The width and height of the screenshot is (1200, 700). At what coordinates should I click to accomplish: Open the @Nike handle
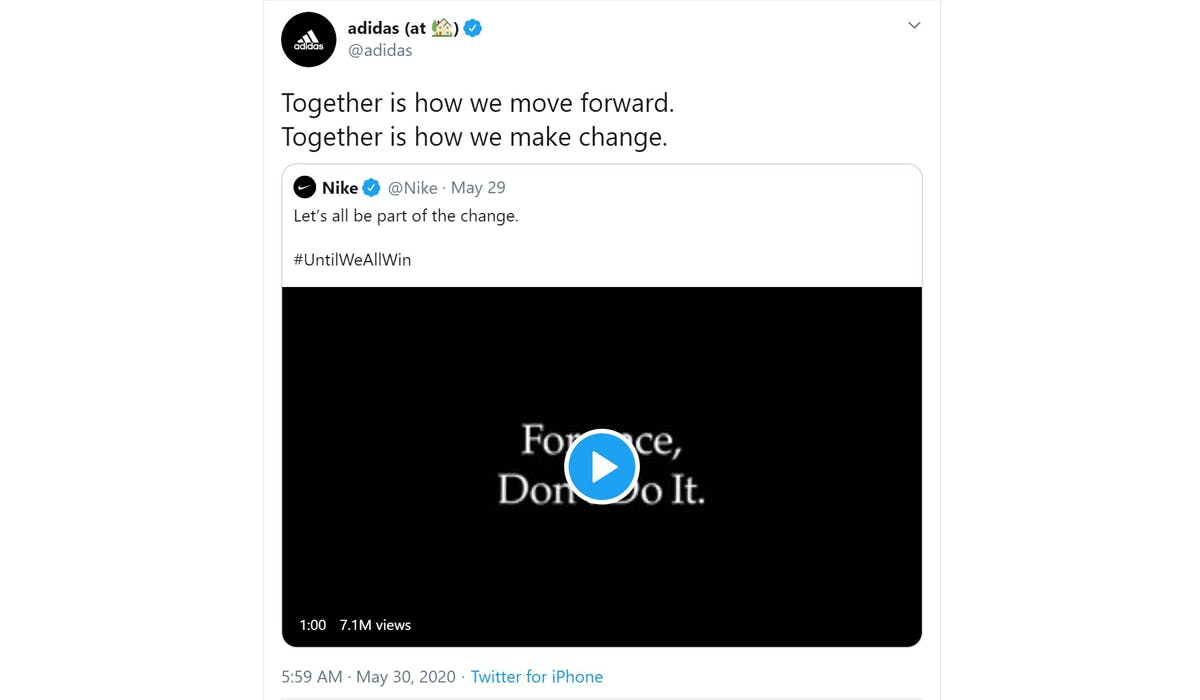click(x=412, y=187)
